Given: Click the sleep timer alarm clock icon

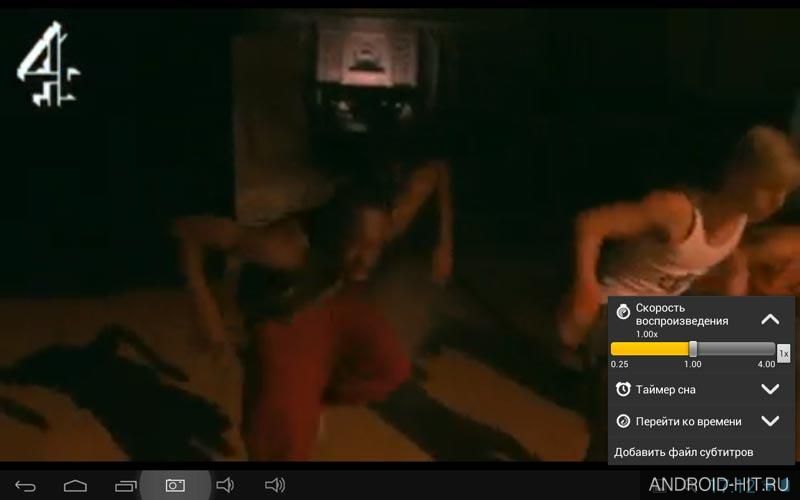Looking at the screenshot, I should [623, 389].
